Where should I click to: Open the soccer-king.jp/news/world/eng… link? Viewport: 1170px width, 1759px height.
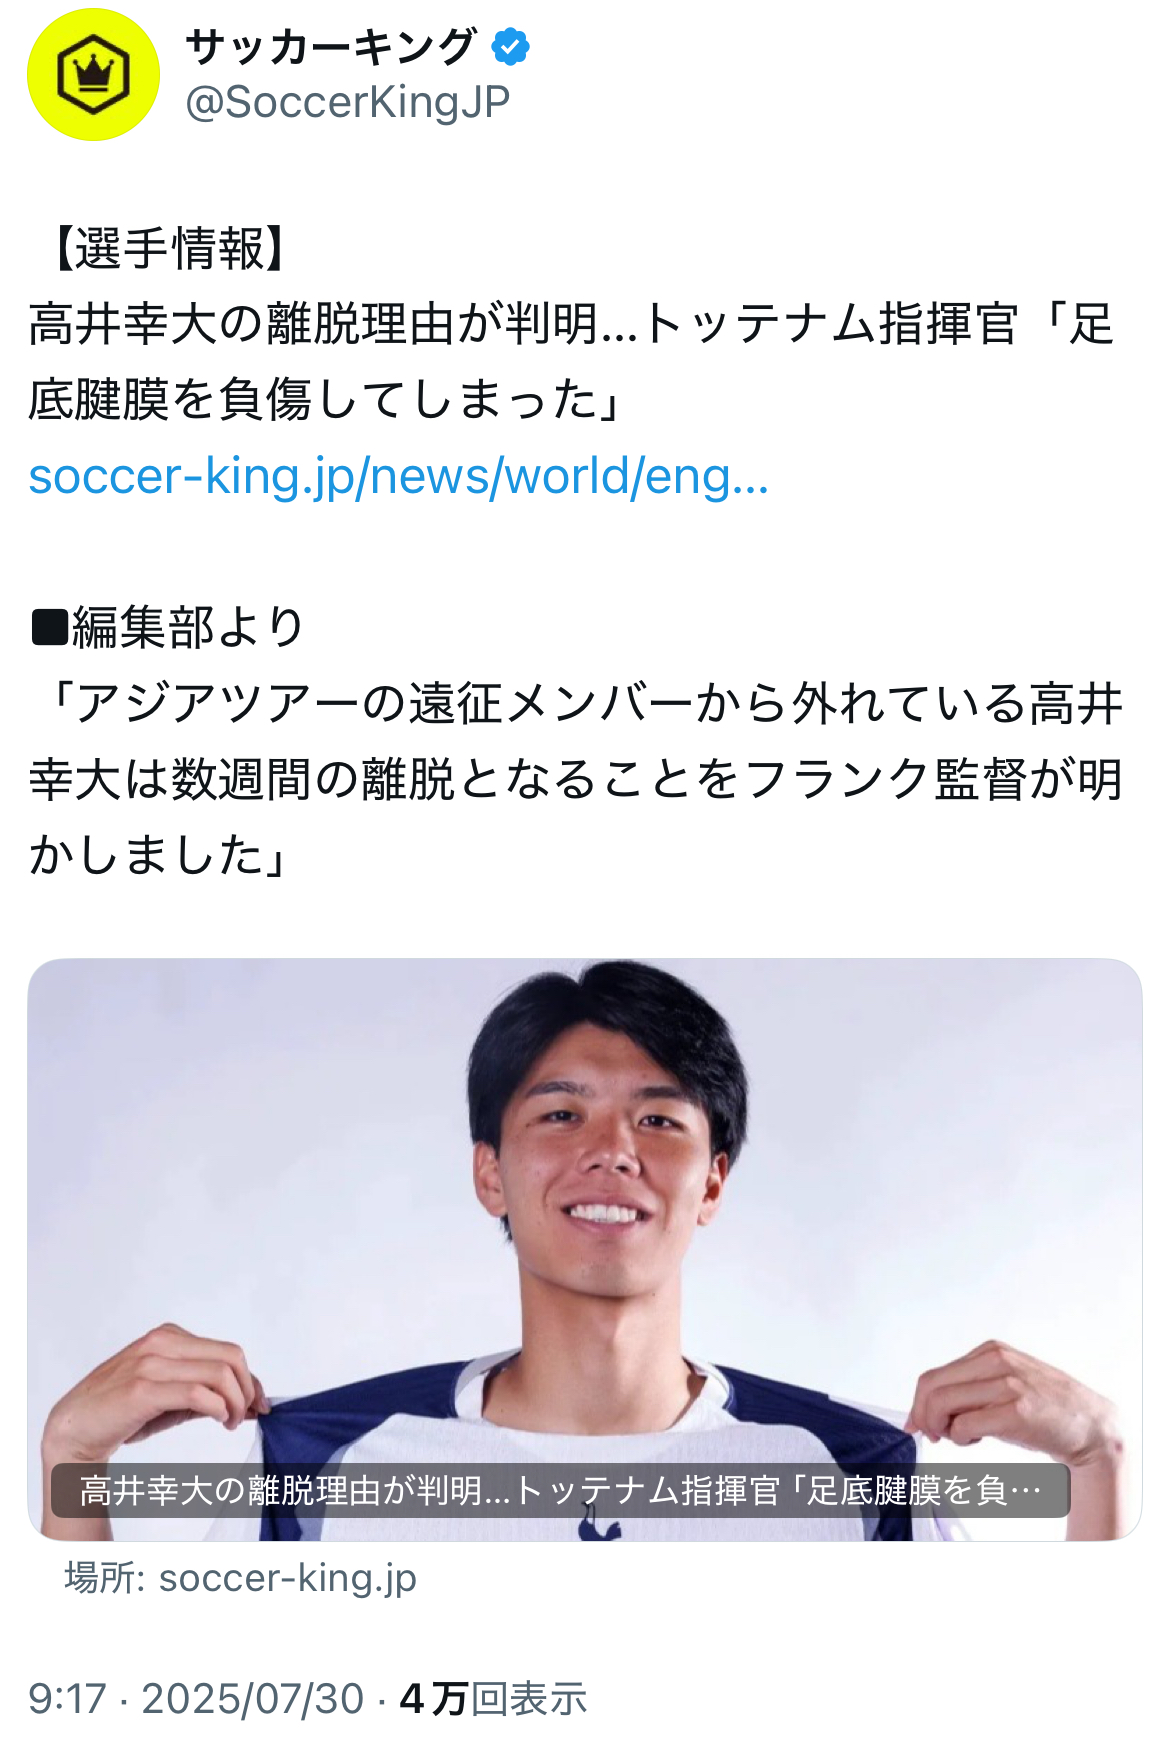click(399, 477)
